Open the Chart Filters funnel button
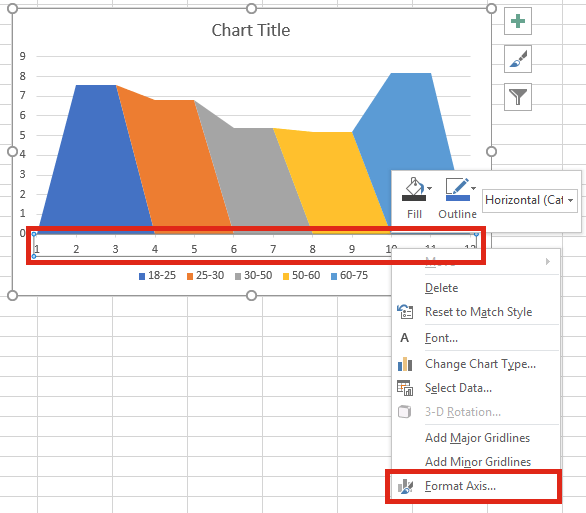The height and width of the screenshot is (513, 586). coord(518,97)
